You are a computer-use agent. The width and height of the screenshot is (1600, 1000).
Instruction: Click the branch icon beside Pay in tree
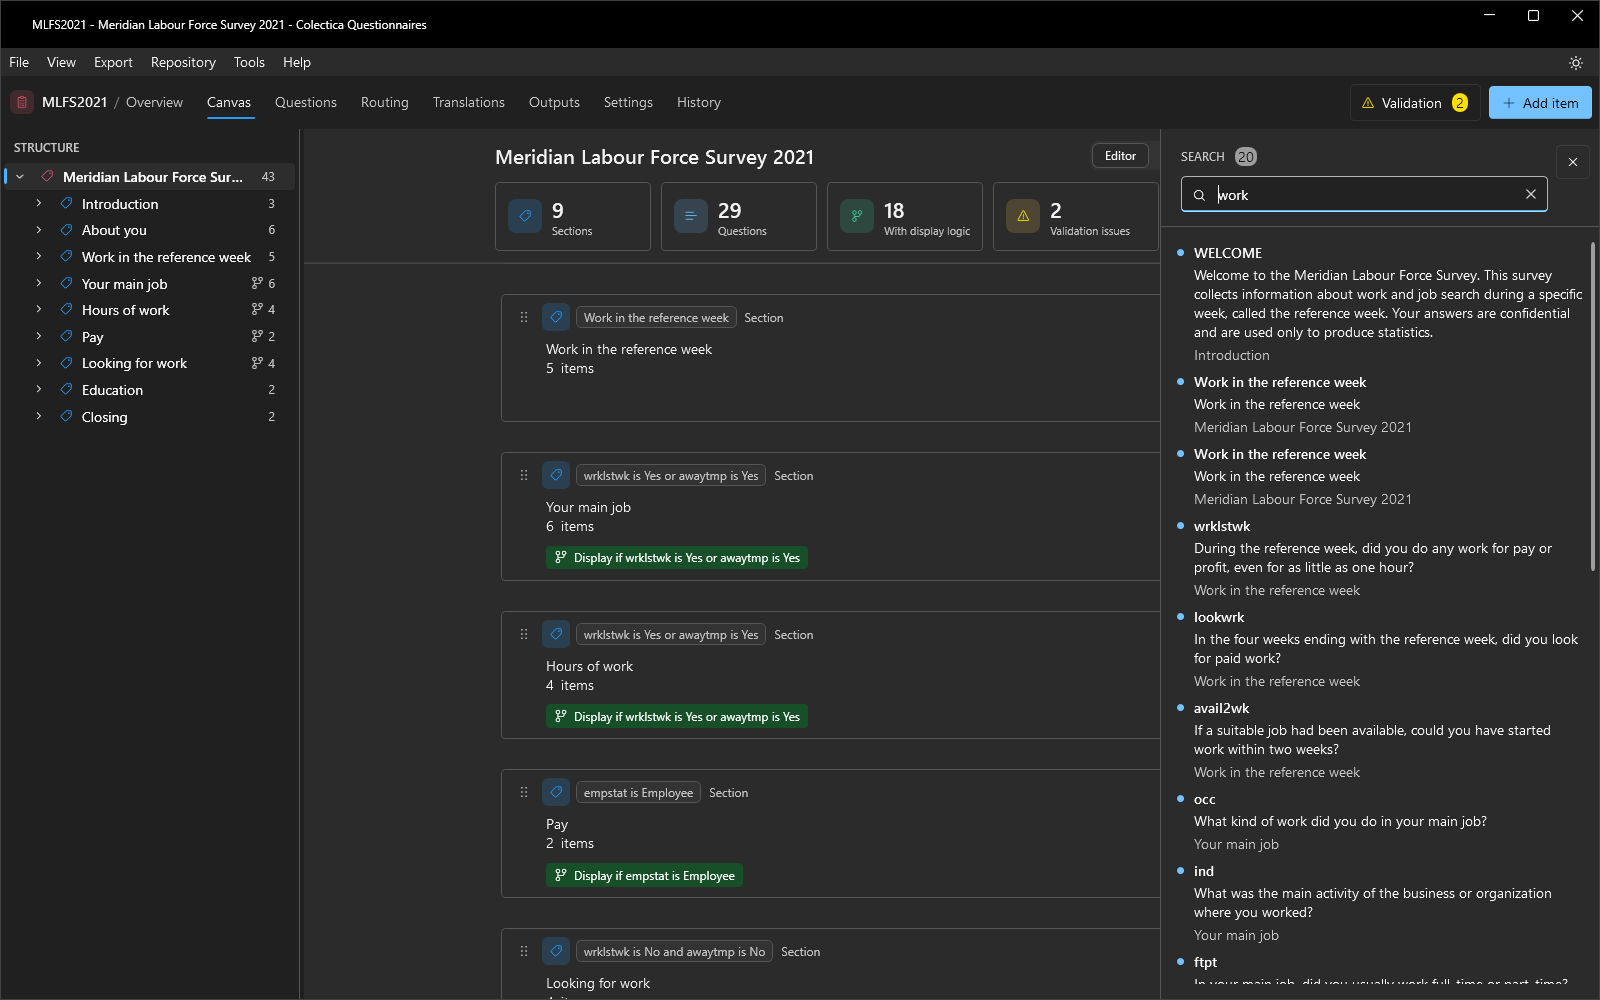257,336
